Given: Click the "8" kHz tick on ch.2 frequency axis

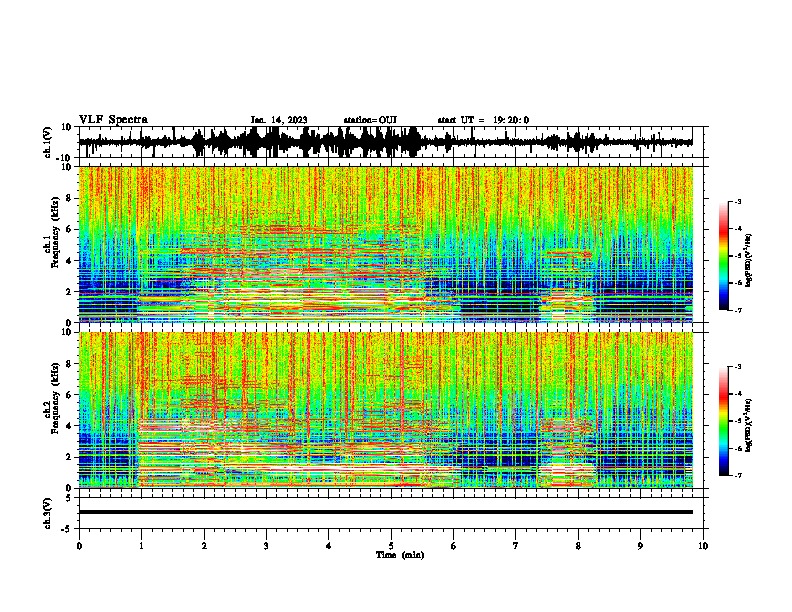Looking at the screenshot, I should click(69, 364).
